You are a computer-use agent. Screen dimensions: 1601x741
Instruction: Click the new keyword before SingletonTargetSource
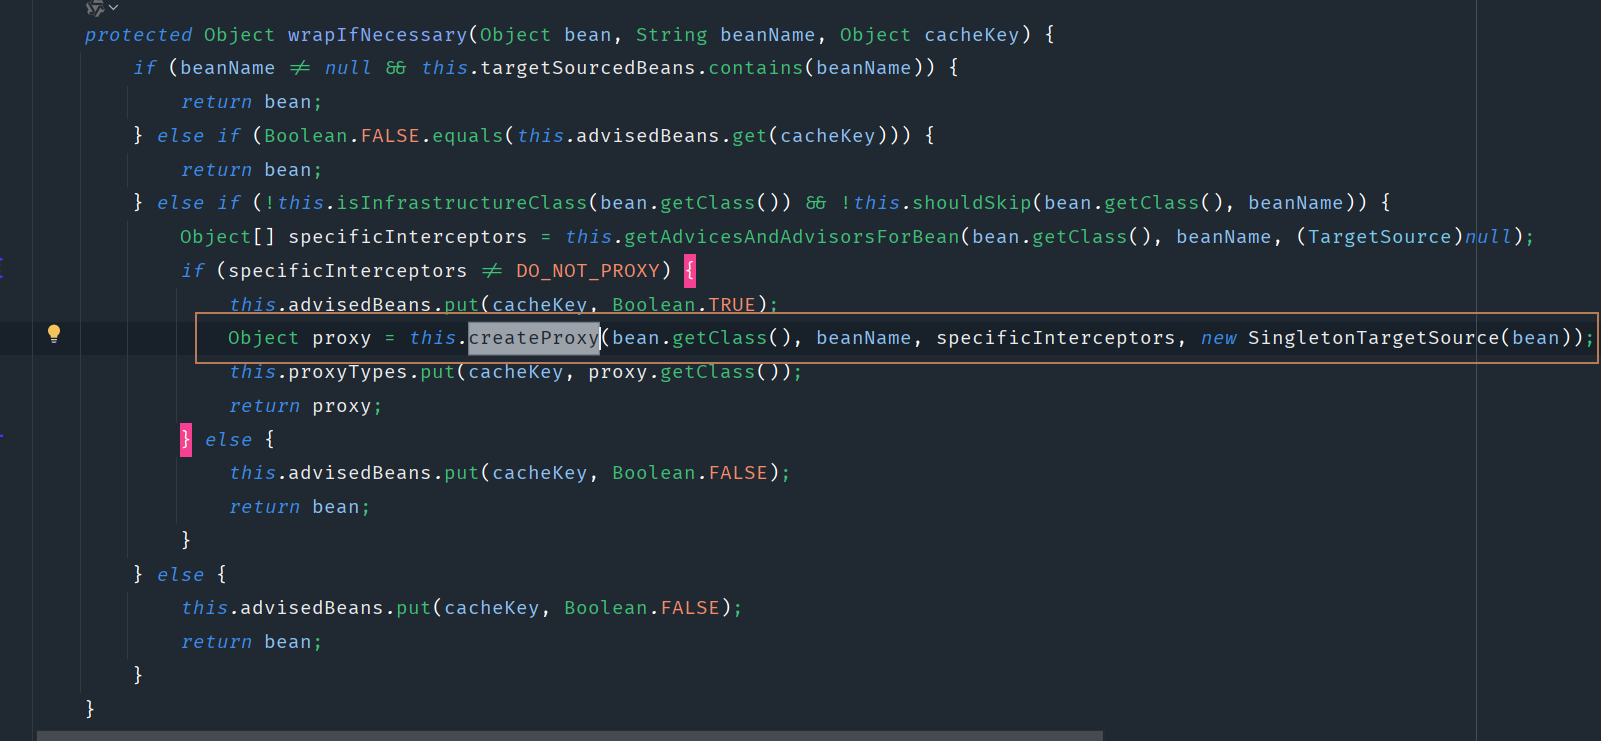(1218, 338)
